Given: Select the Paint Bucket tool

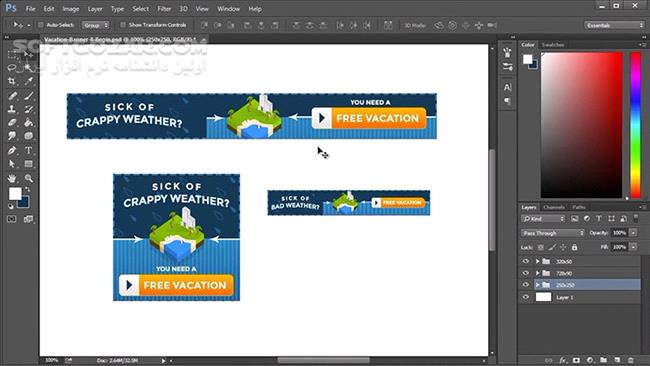Looking at the screenshot, I should (x=29, y=123).
